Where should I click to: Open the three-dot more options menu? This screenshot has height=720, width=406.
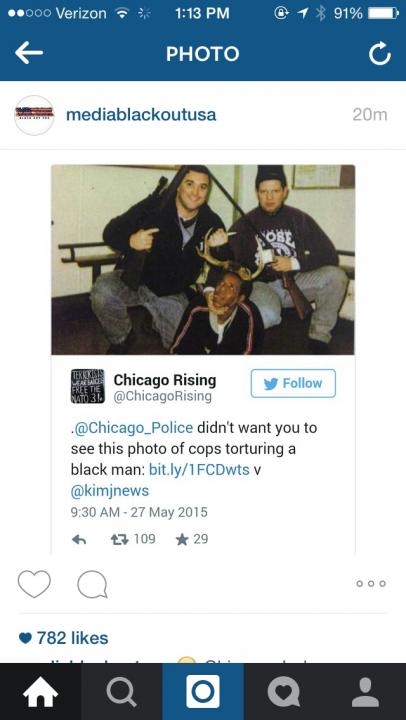click(371, 584)
